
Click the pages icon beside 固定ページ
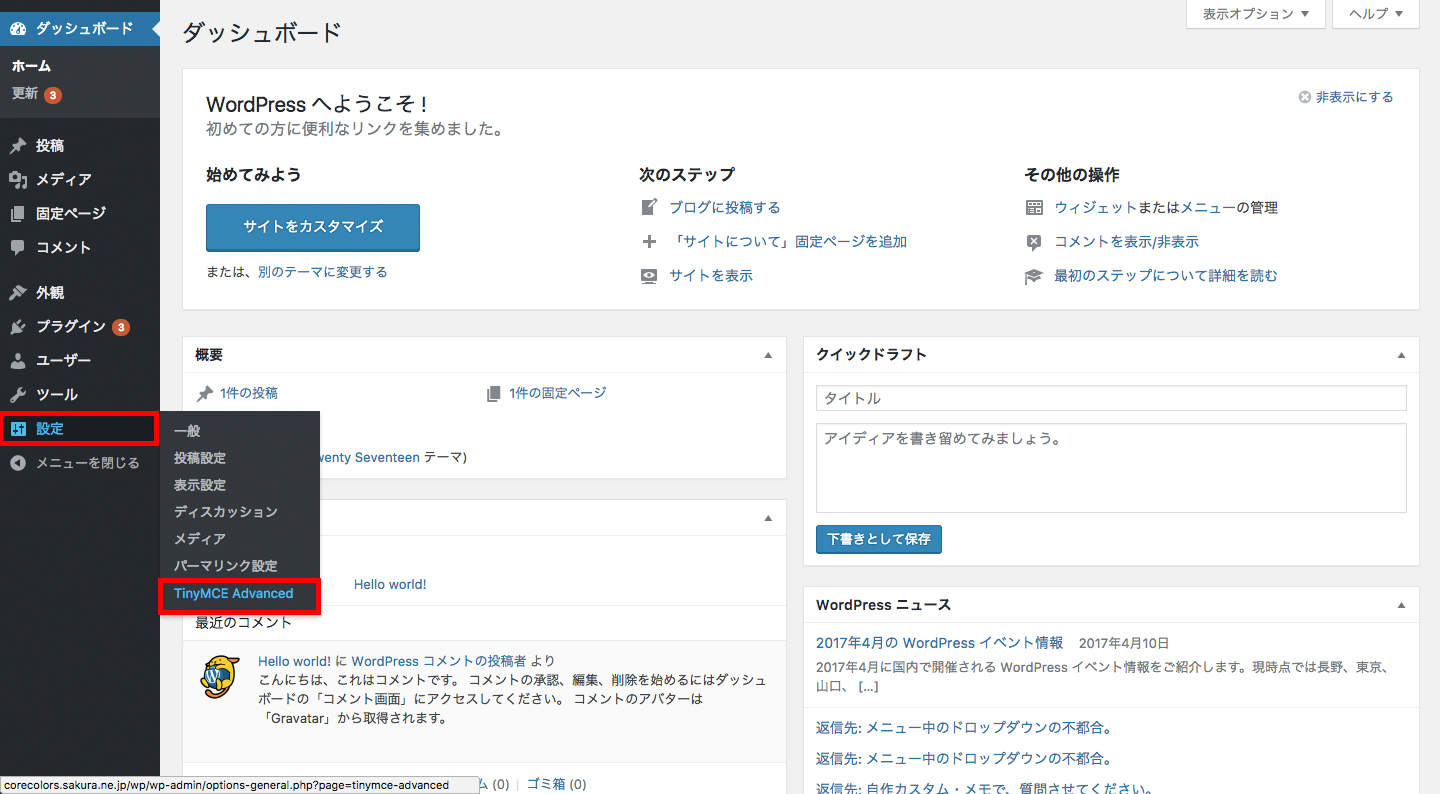pyautogui.click(x=18, y=213)
